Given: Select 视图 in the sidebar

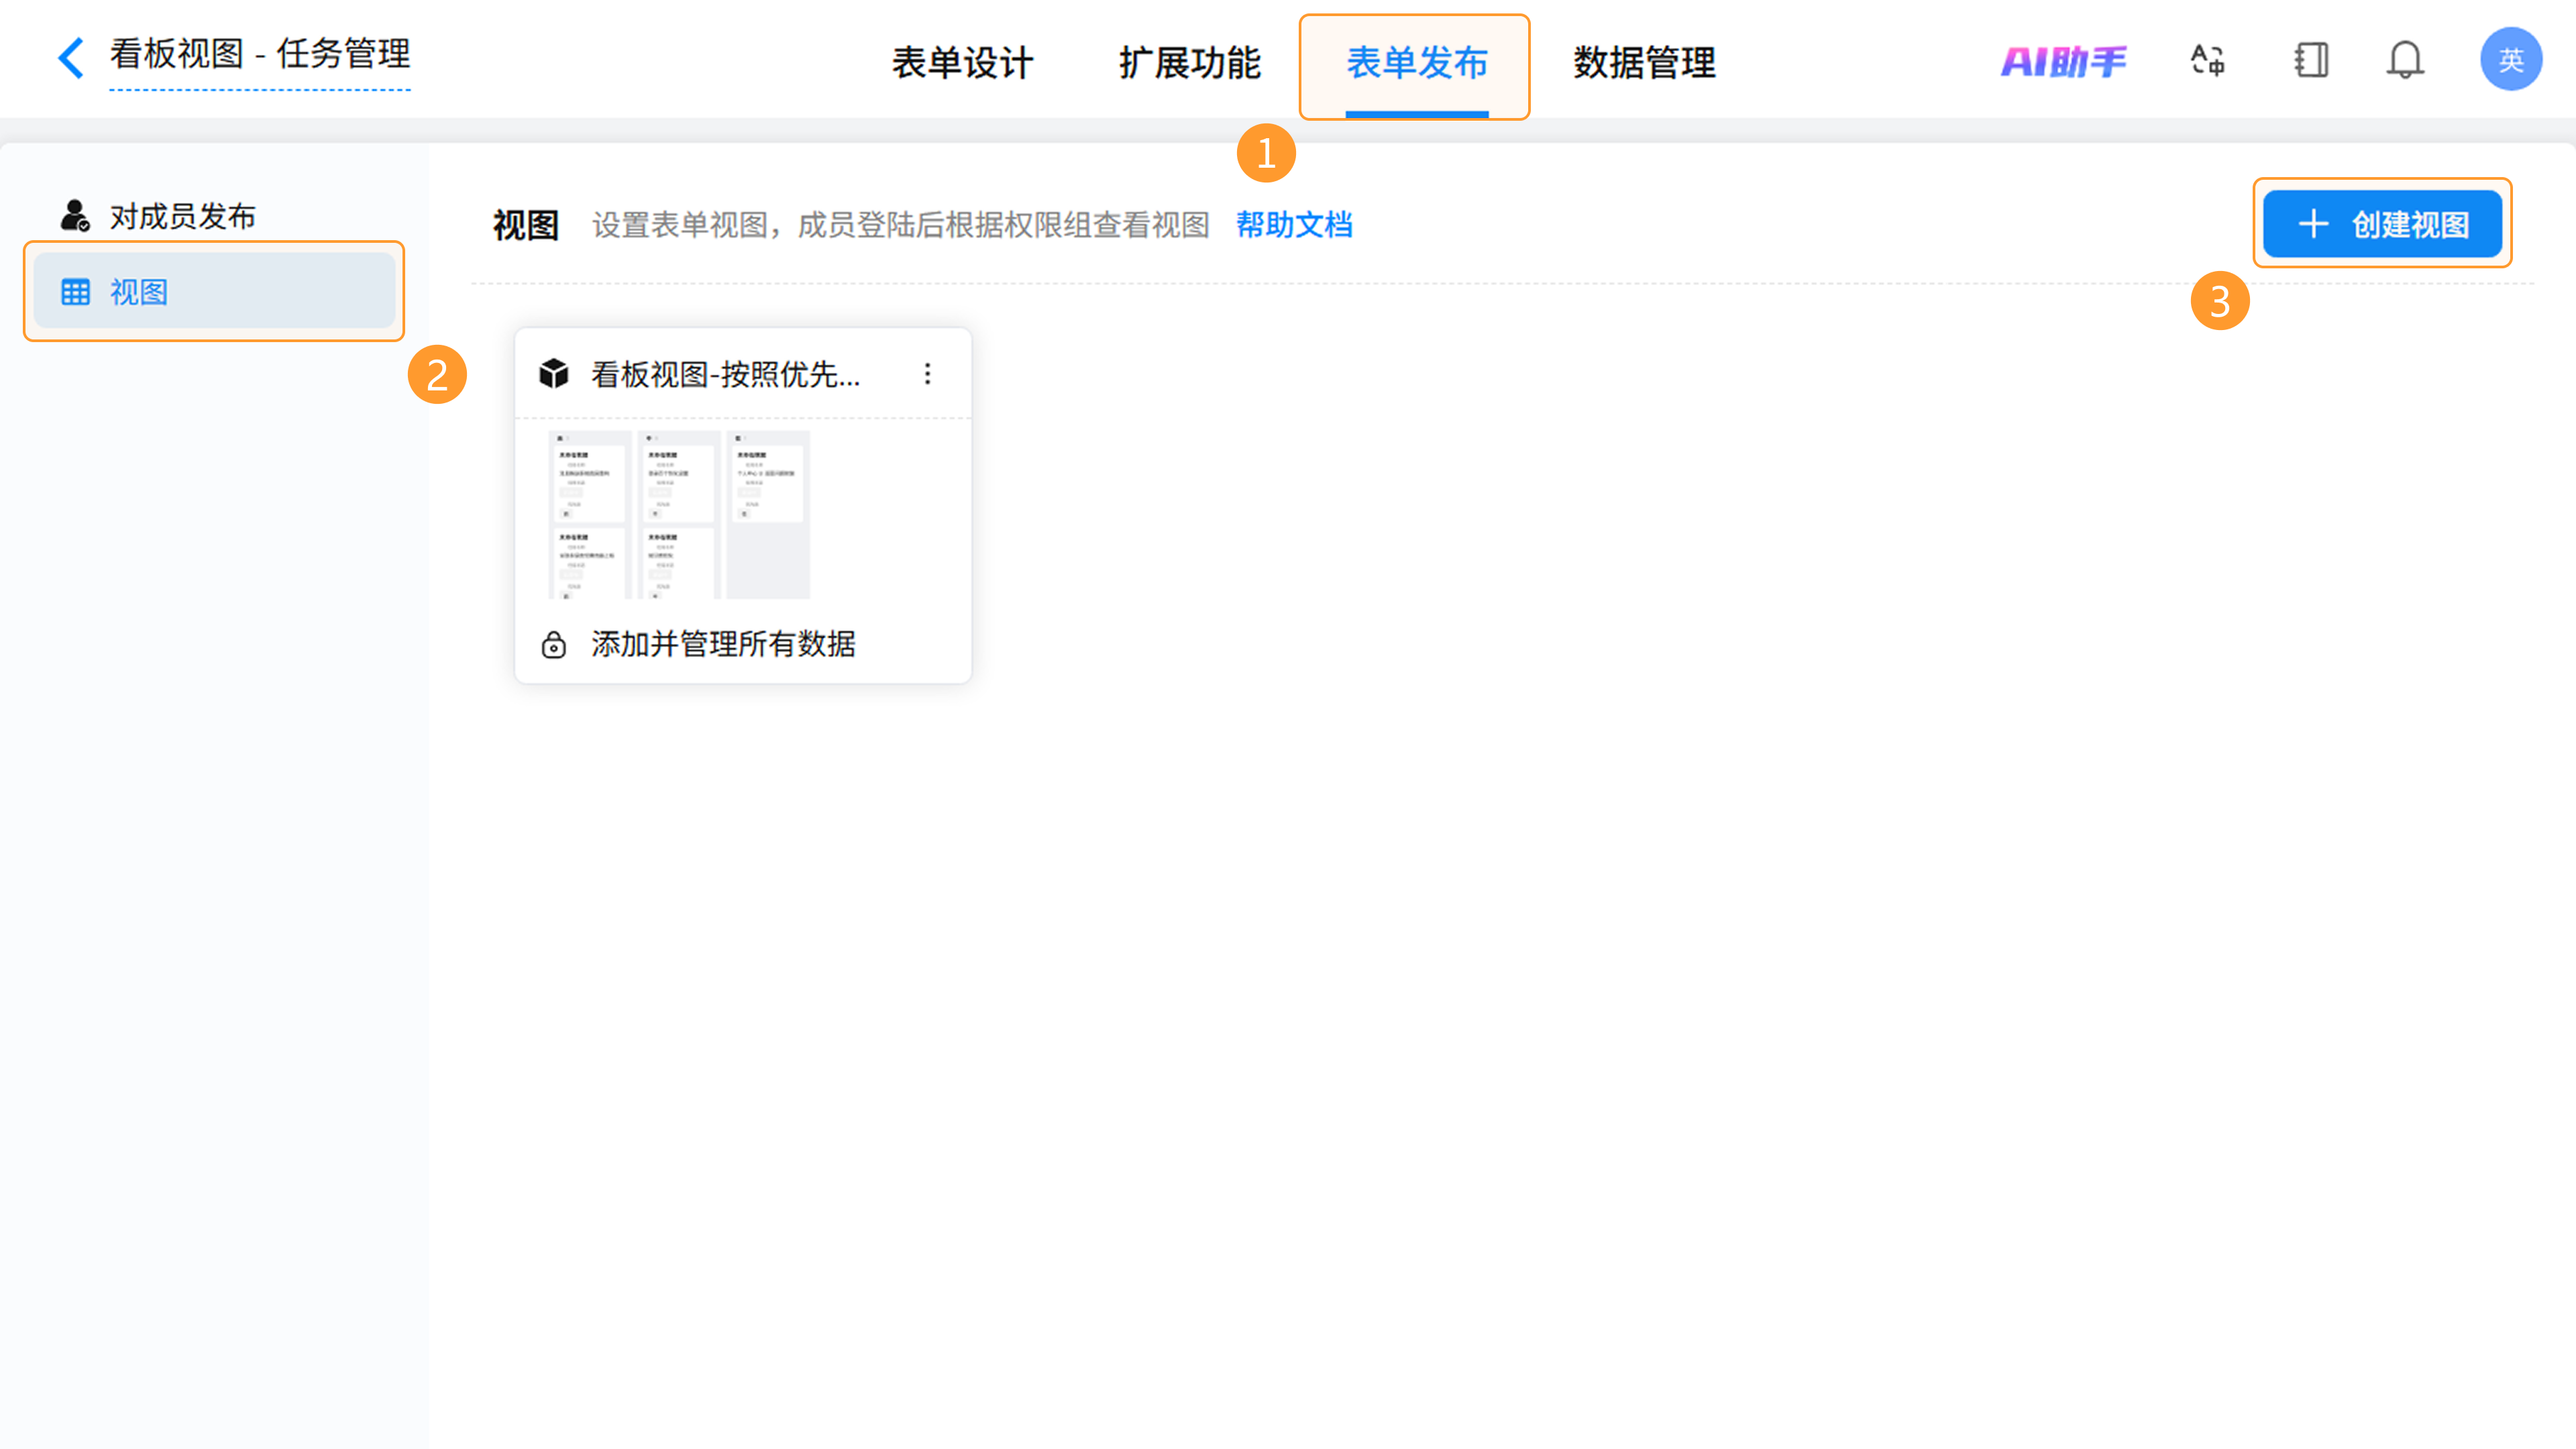Looking at the screenshot, I should click(x=214, y=292).
